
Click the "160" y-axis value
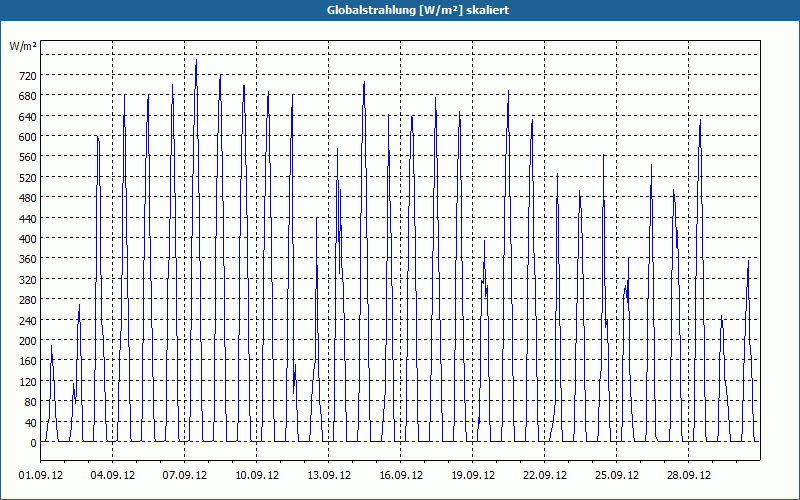point(28,362)
